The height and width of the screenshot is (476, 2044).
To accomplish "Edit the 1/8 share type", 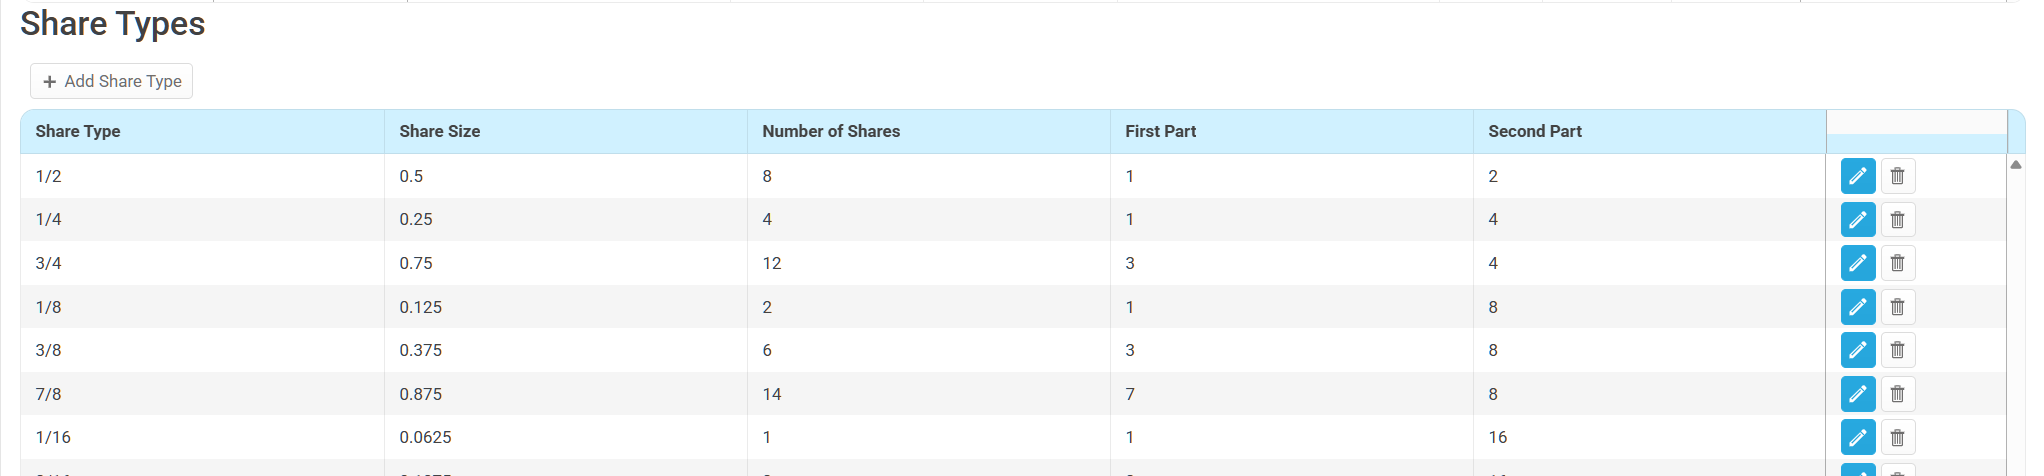I will point(1857,307).
